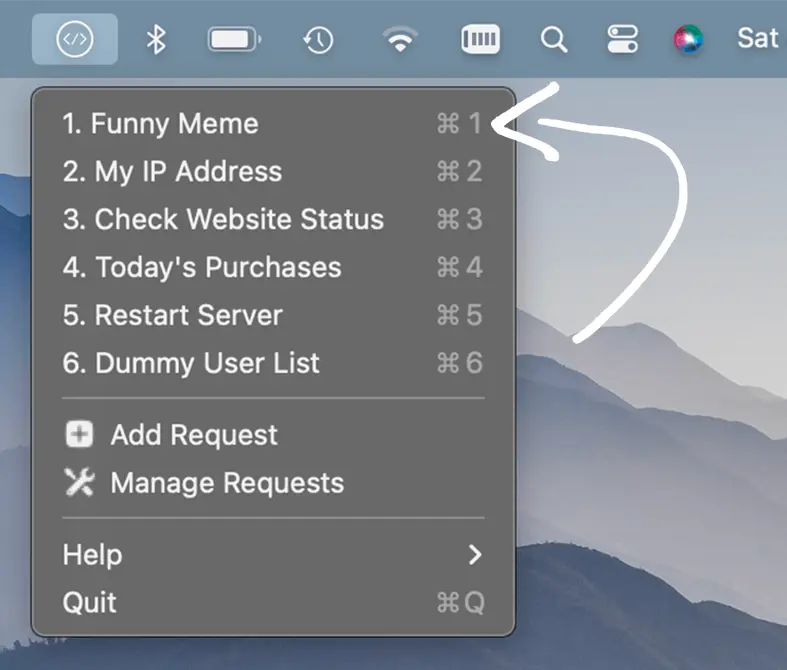Viewport: 787px width, 670px height.
Task: Open the Wi-Fi menu icon
Action: pos(400,39)
